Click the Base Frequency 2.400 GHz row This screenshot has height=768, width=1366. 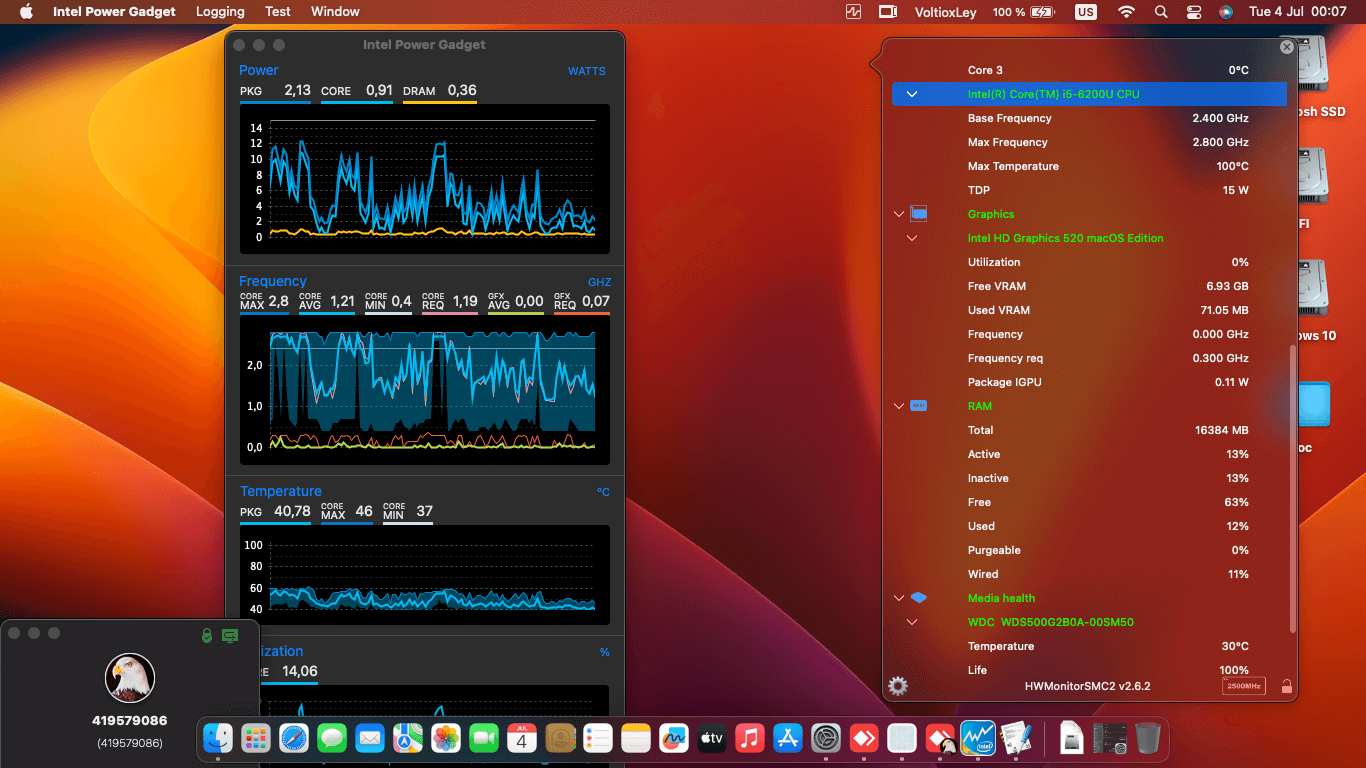tap(1089, 118)
